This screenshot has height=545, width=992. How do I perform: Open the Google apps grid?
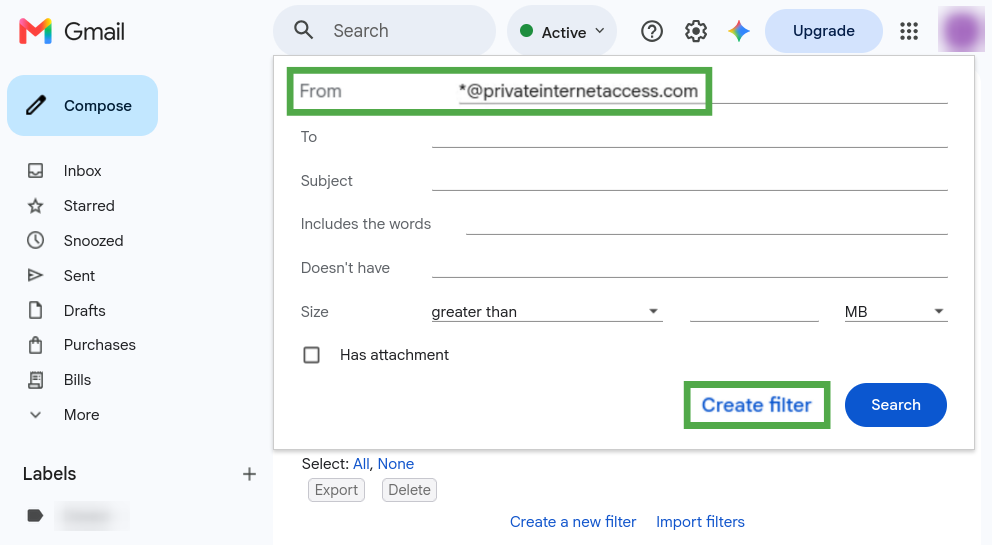pyautogui.click(x=909, y=31)
